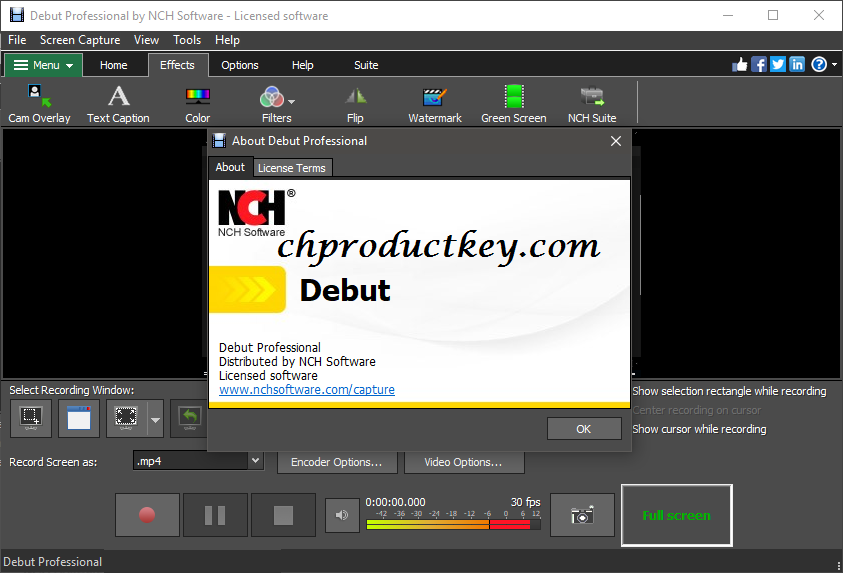
Task: Open the green Menu dropdown button
Action: pos(44,65)
